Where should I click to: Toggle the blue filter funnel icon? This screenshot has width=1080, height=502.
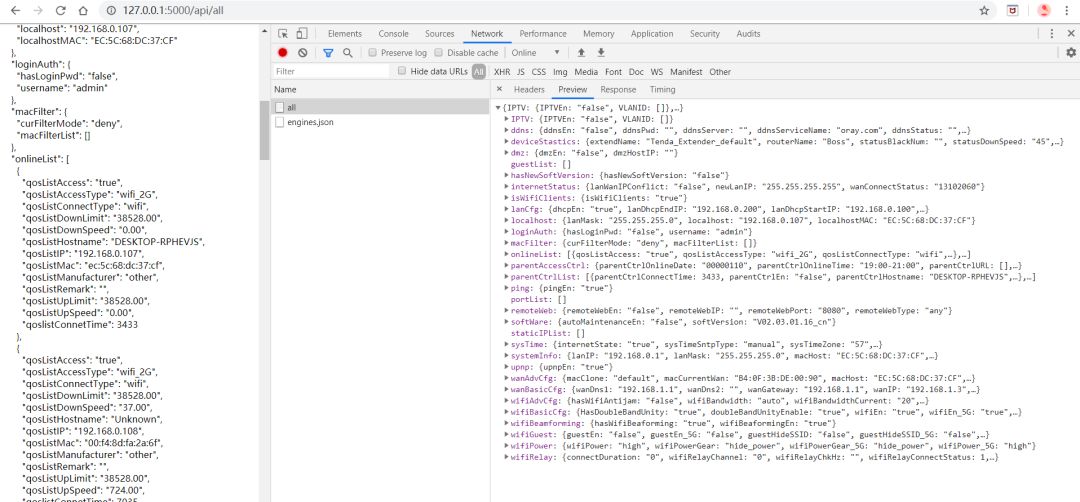click(x=329, y=52)
